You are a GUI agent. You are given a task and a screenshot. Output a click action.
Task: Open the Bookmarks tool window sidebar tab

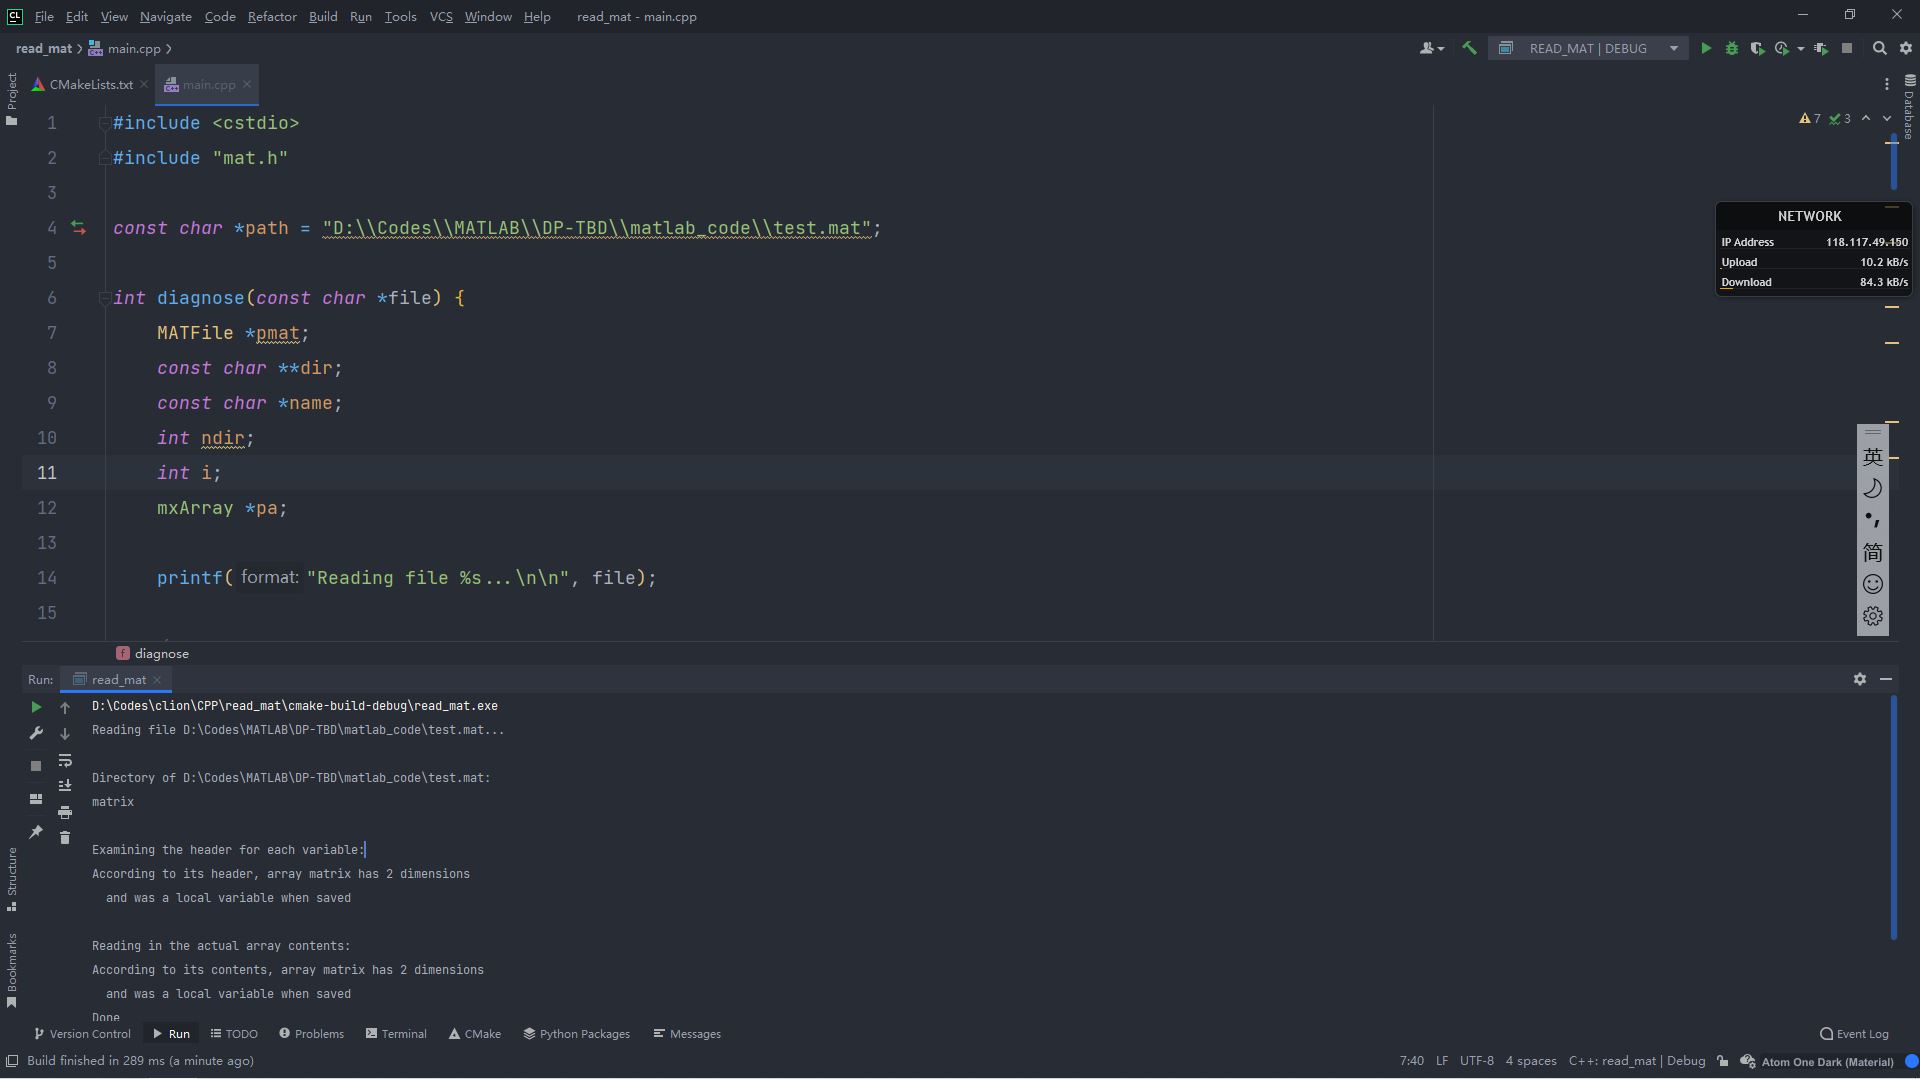tap(11, 971)
